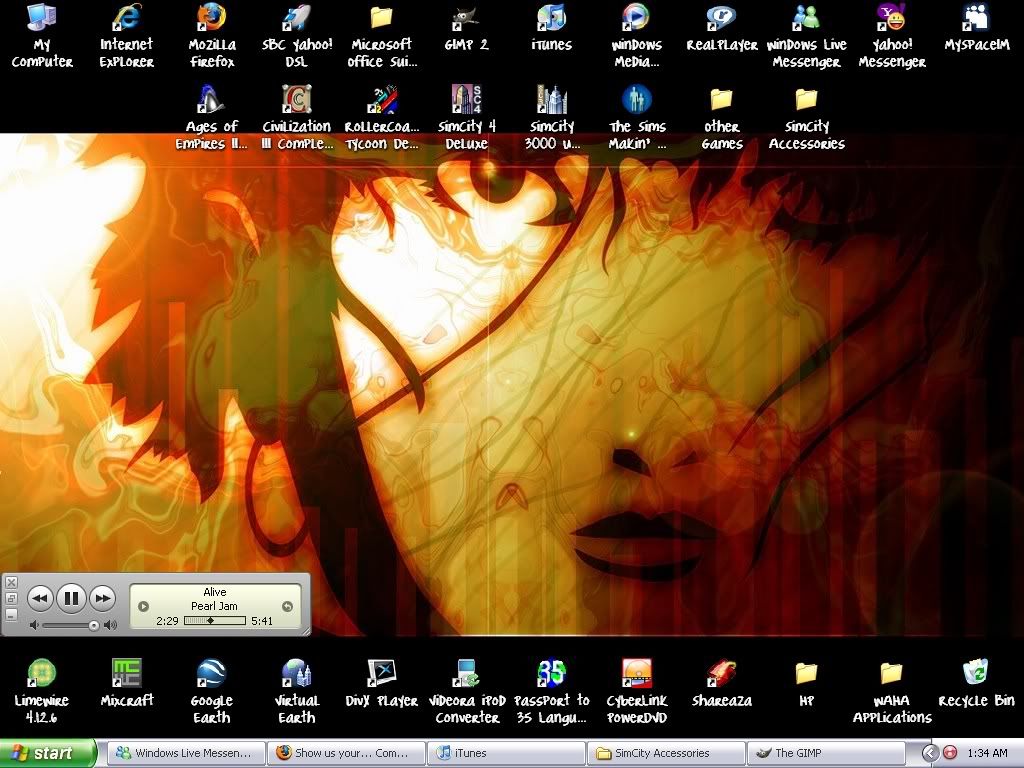The image size is (1024, 768).
Task: Select the RollerCoaster Tycoon desktop shortcut
Action: click(x=382, y=118)
